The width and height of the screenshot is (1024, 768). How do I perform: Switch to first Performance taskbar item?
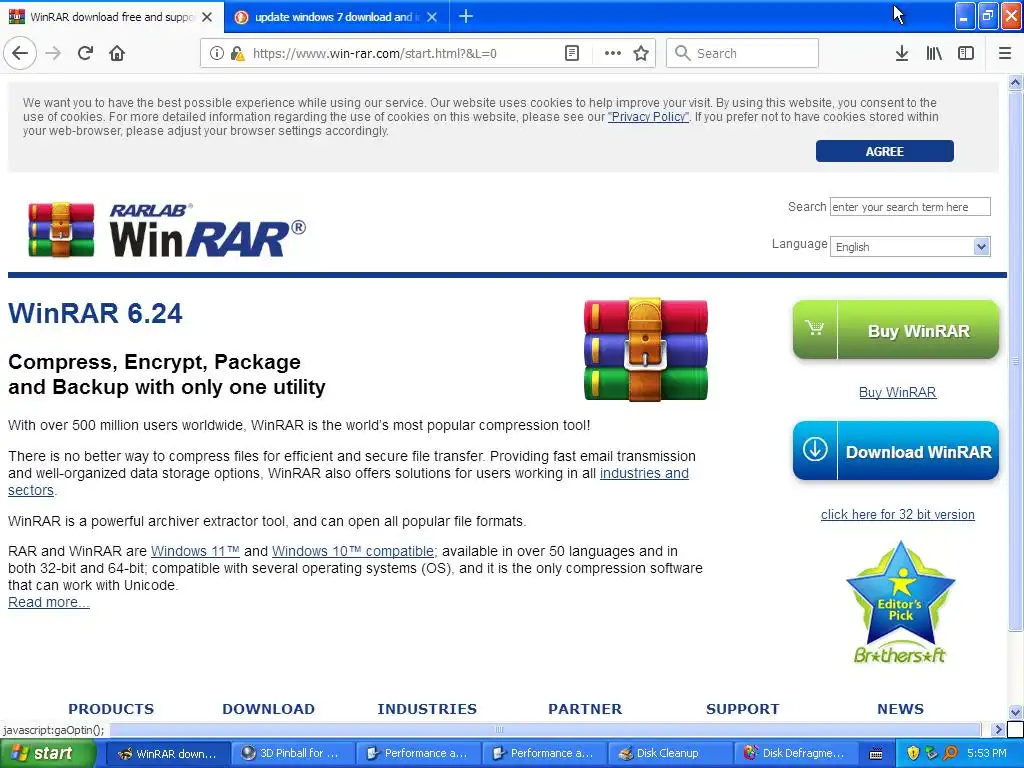[x=418, y=754]
